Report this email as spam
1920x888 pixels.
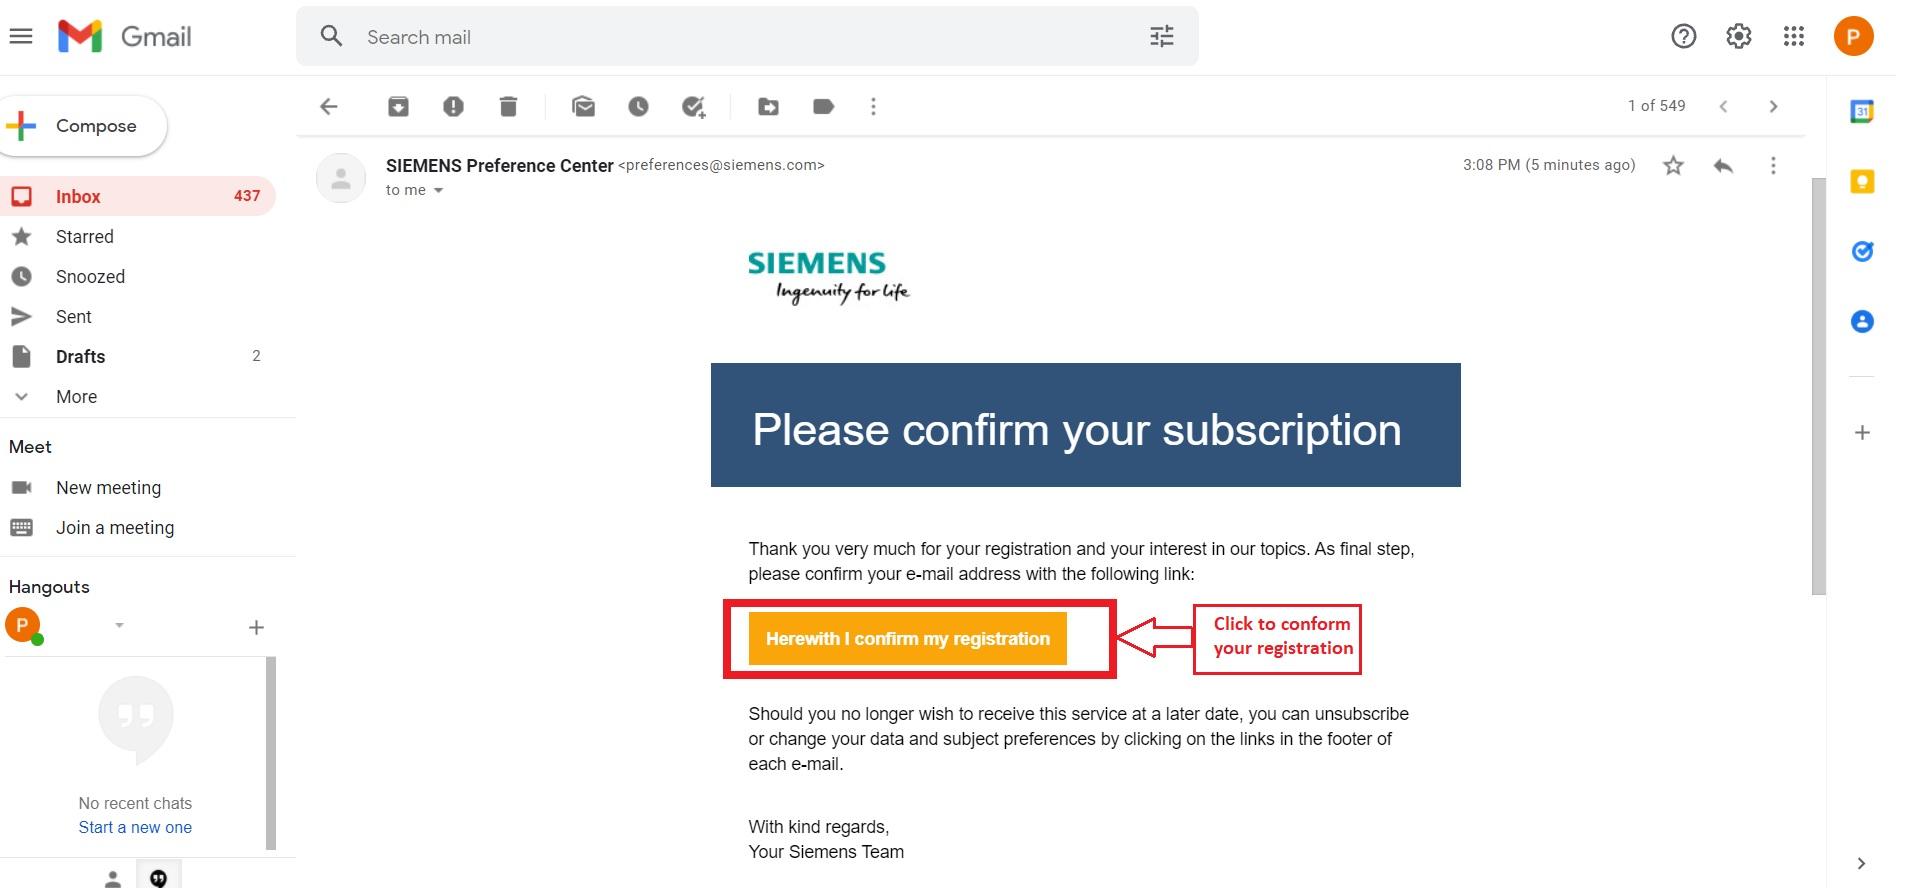(453, 106)
